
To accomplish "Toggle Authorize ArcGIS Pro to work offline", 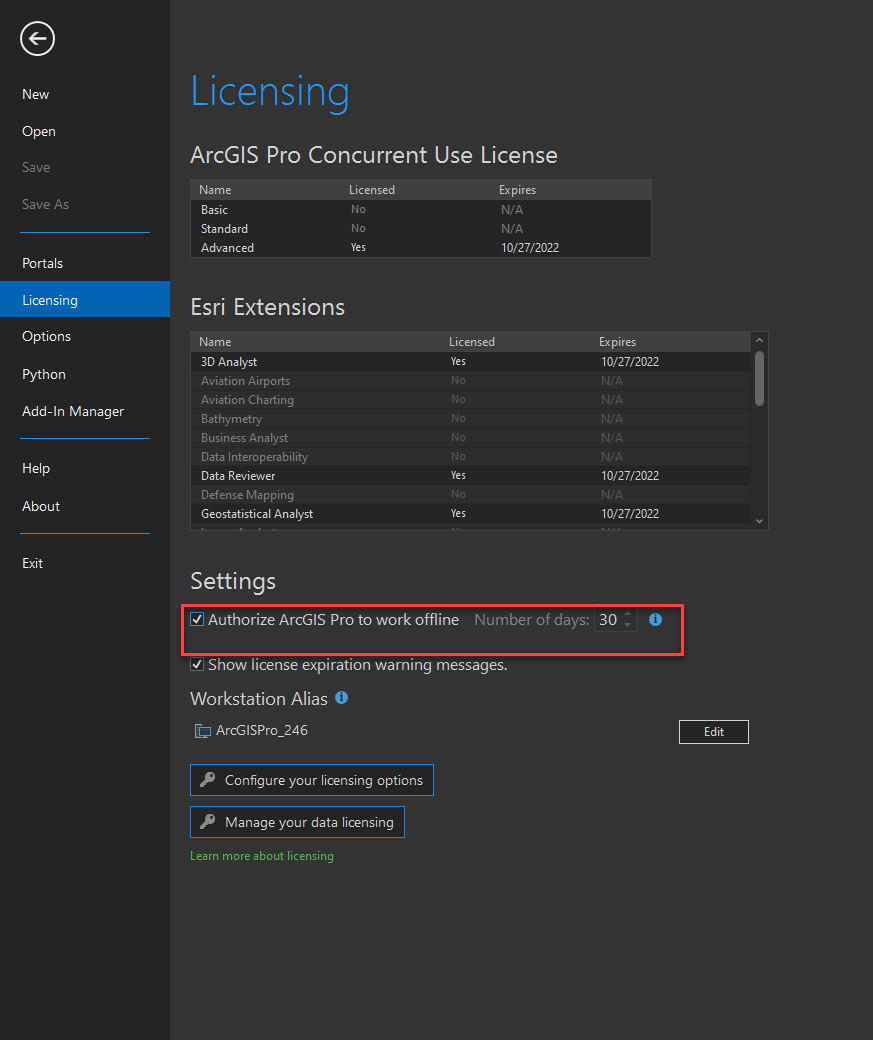I will [x=197, y=619].
